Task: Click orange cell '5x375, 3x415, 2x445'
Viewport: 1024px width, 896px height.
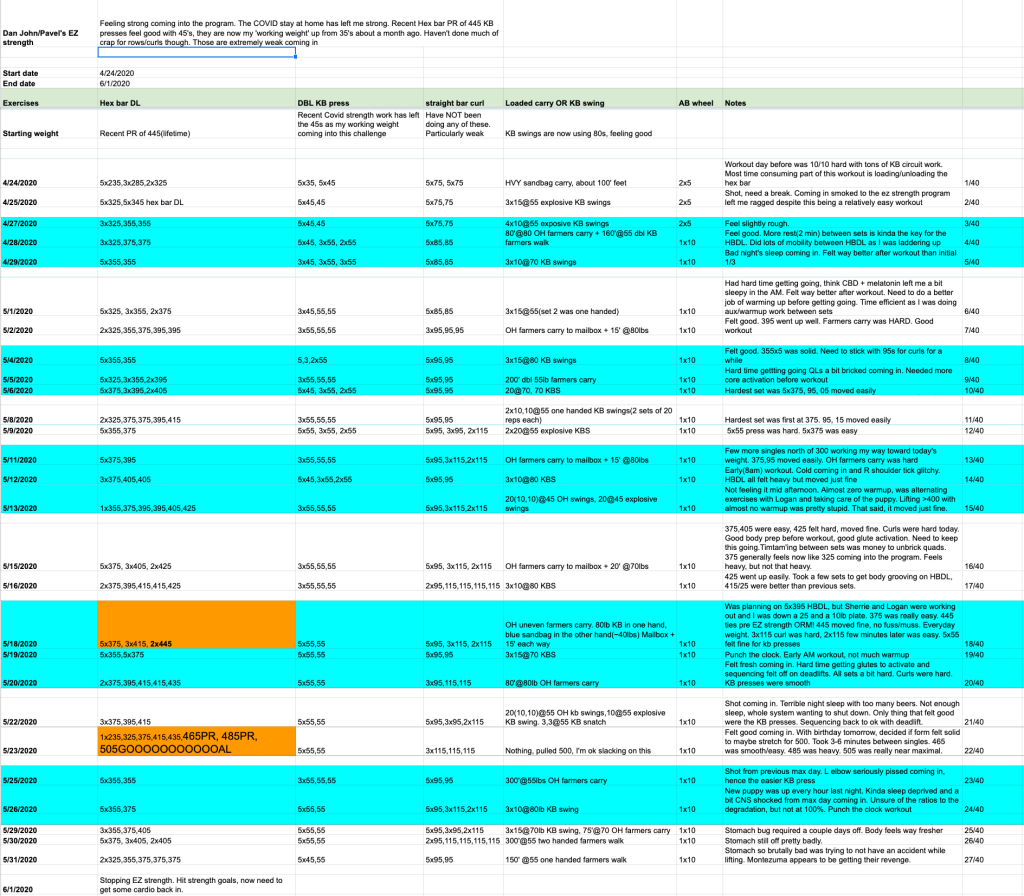Action: (197, 624)
